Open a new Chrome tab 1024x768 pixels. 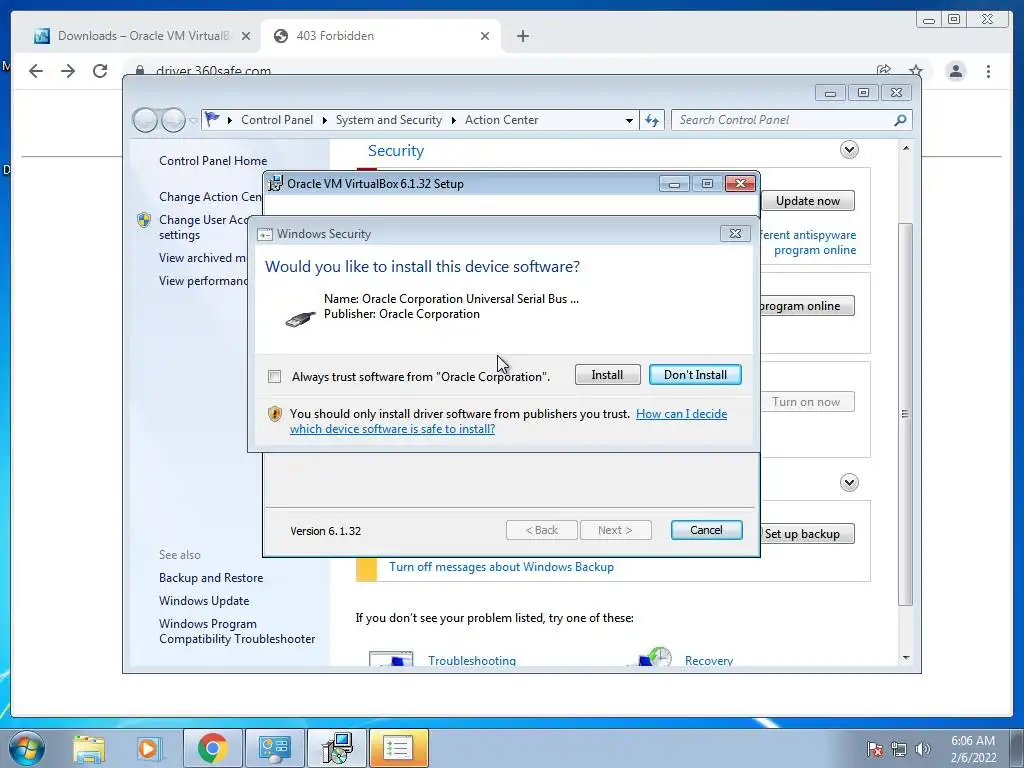pyautogui.click(x=522, y=36)
